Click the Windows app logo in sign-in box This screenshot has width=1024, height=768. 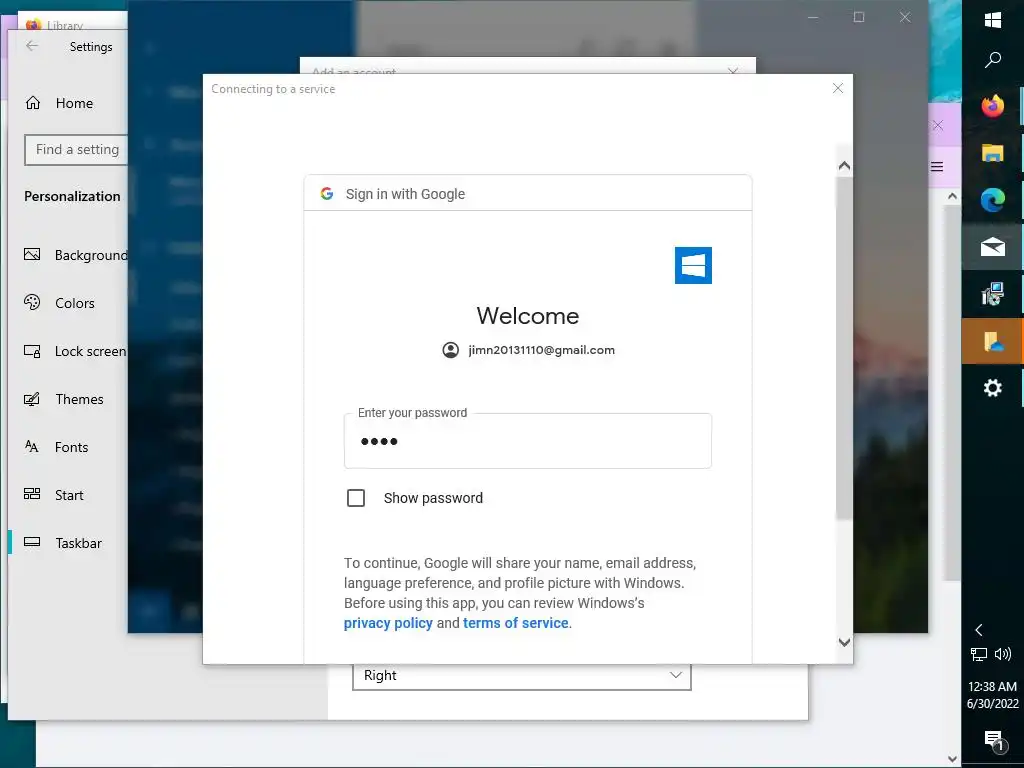click(x=693, y=265)
